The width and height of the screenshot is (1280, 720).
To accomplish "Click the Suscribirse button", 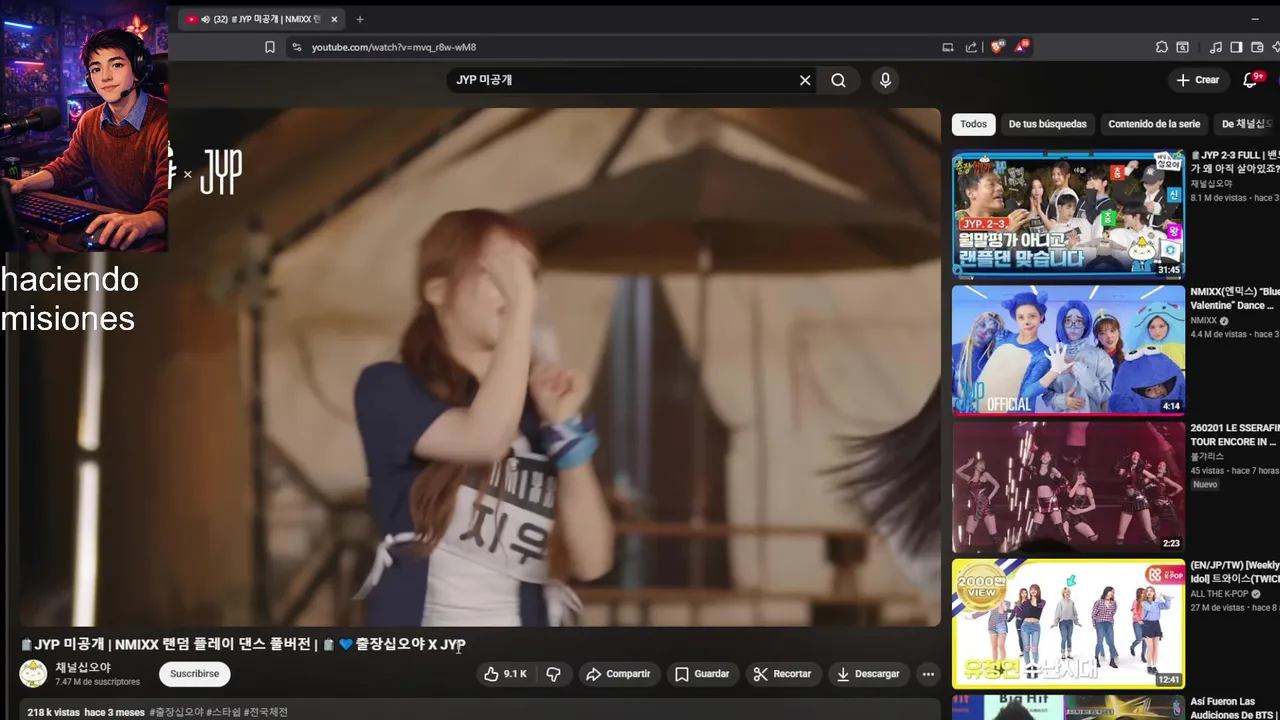I will (x=194, y=674).
